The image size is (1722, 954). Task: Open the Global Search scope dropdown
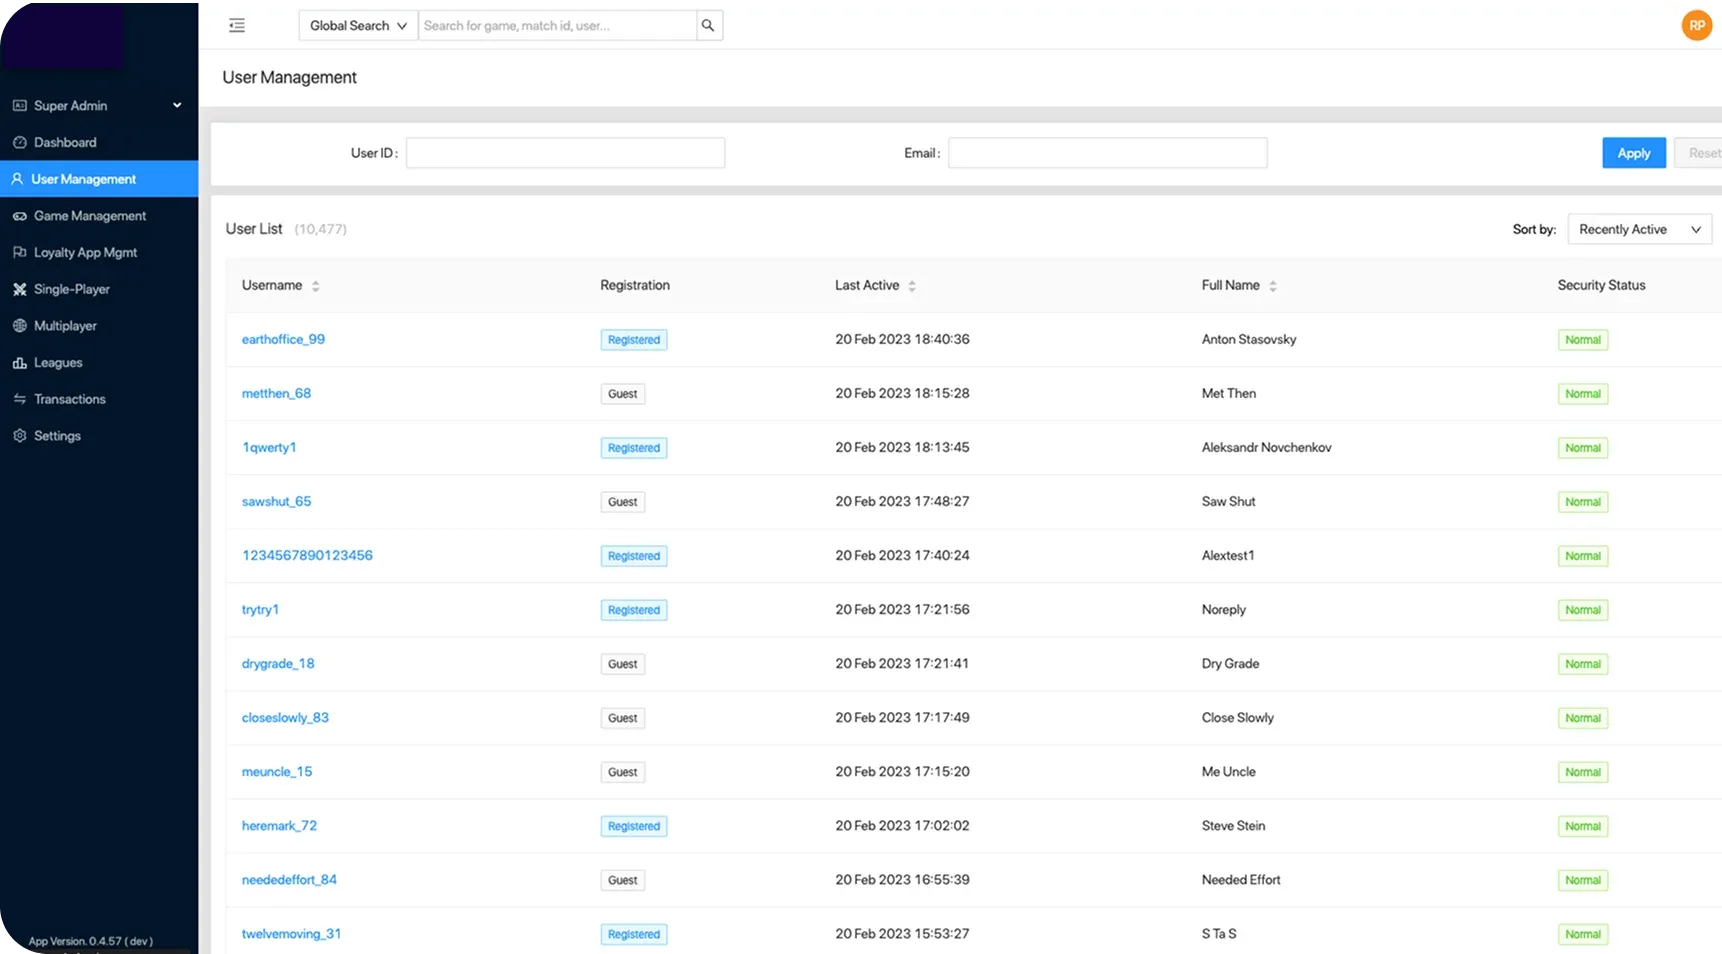click(358, 25)
